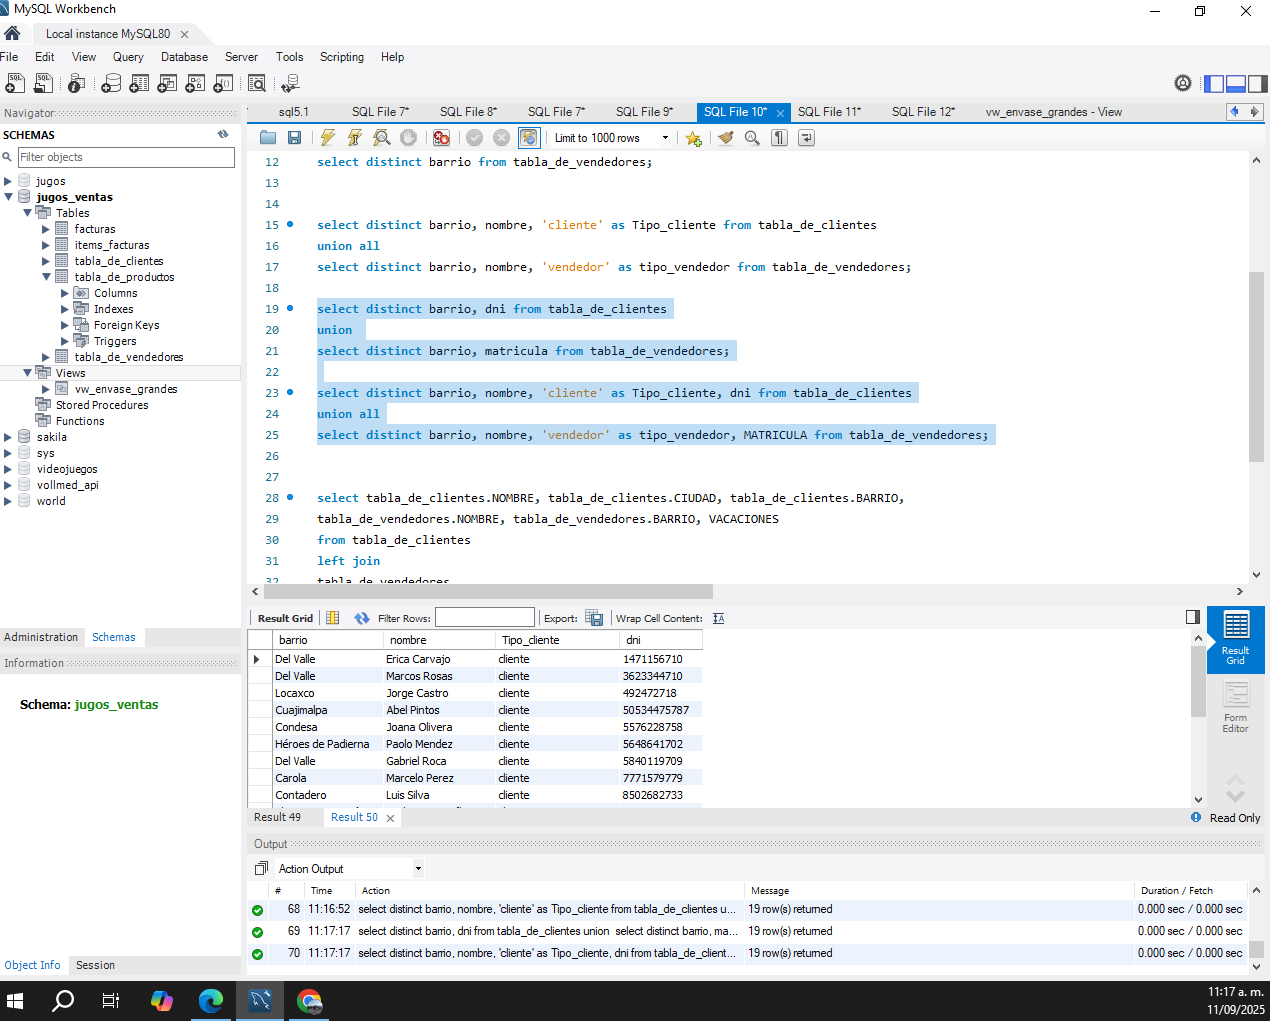Expand the sakila schema

coord(8,437)
